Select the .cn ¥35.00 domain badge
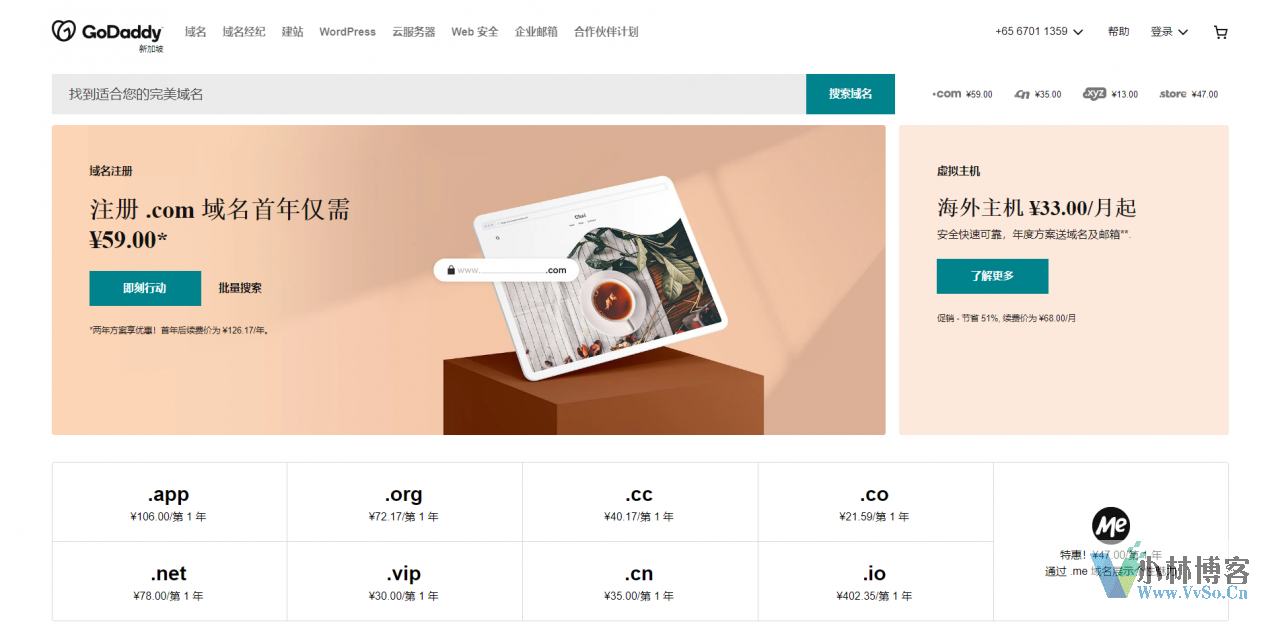 pos(1038,94)
